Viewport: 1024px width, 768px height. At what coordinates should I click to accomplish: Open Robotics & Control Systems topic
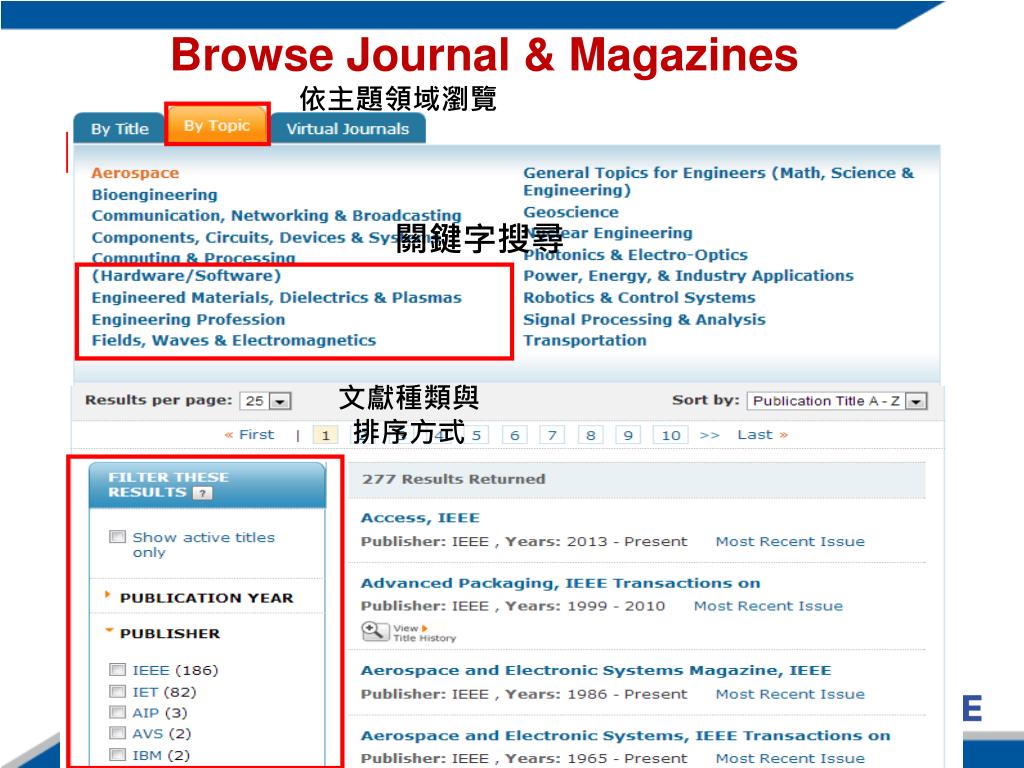point(639,298)
